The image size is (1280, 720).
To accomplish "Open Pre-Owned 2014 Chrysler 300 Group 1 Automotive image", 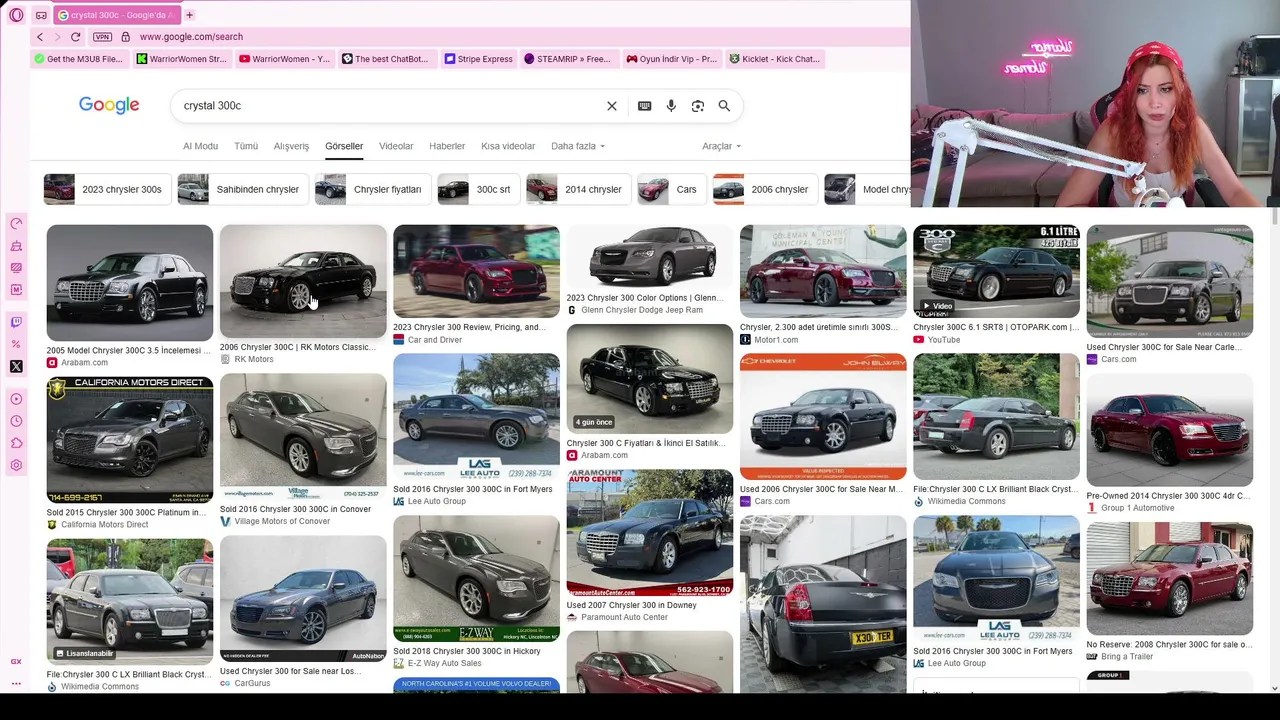I will (x=1170, y=430).
